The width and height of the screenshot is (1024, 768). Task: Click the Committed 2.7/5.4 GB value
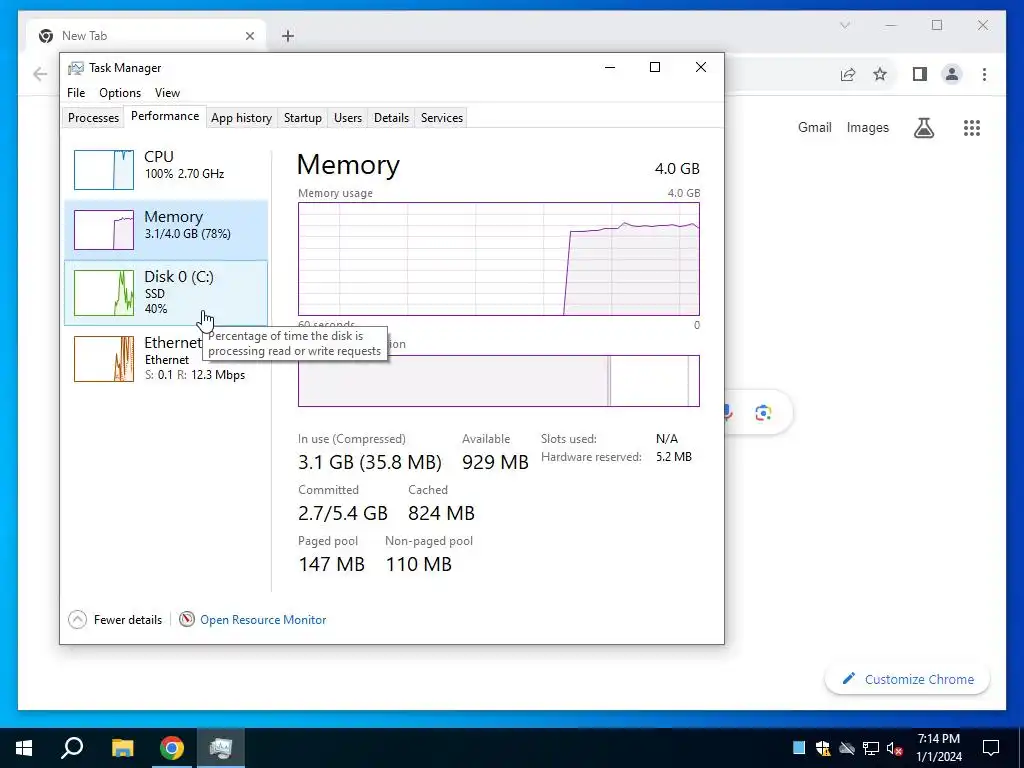pos(343,513)
